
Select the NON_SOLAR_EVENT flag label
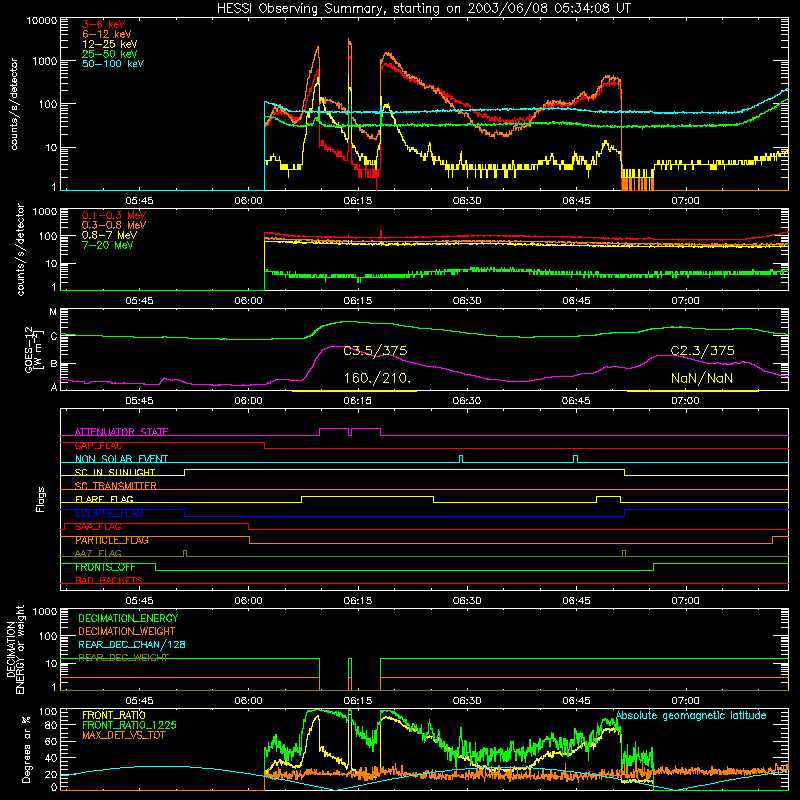(121, 459)
